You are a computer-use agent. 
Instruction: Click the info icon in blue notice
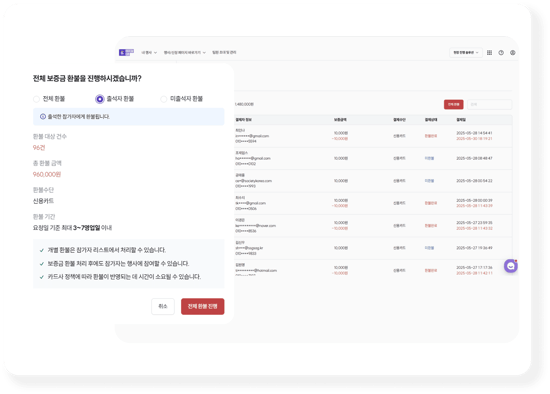[43, 116]
